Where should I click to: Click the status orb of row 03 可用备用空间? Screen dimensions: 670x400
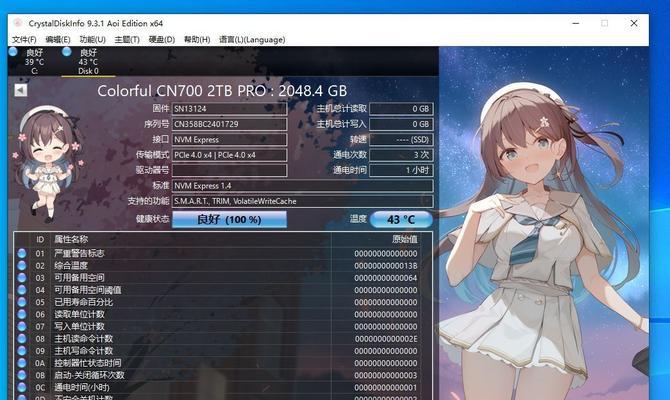(x=22, y=277)
